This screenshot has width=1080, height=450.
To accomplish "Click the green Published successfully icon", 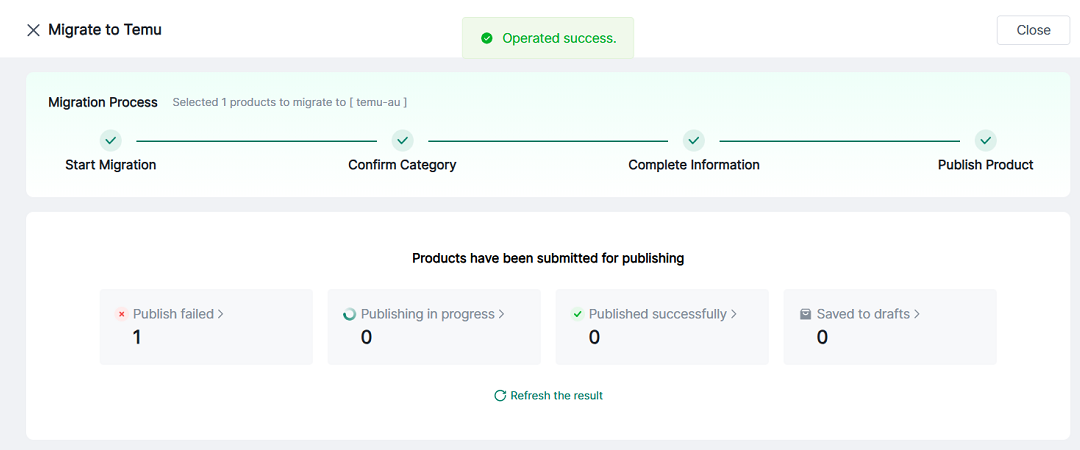I will [x=577, y=314].
